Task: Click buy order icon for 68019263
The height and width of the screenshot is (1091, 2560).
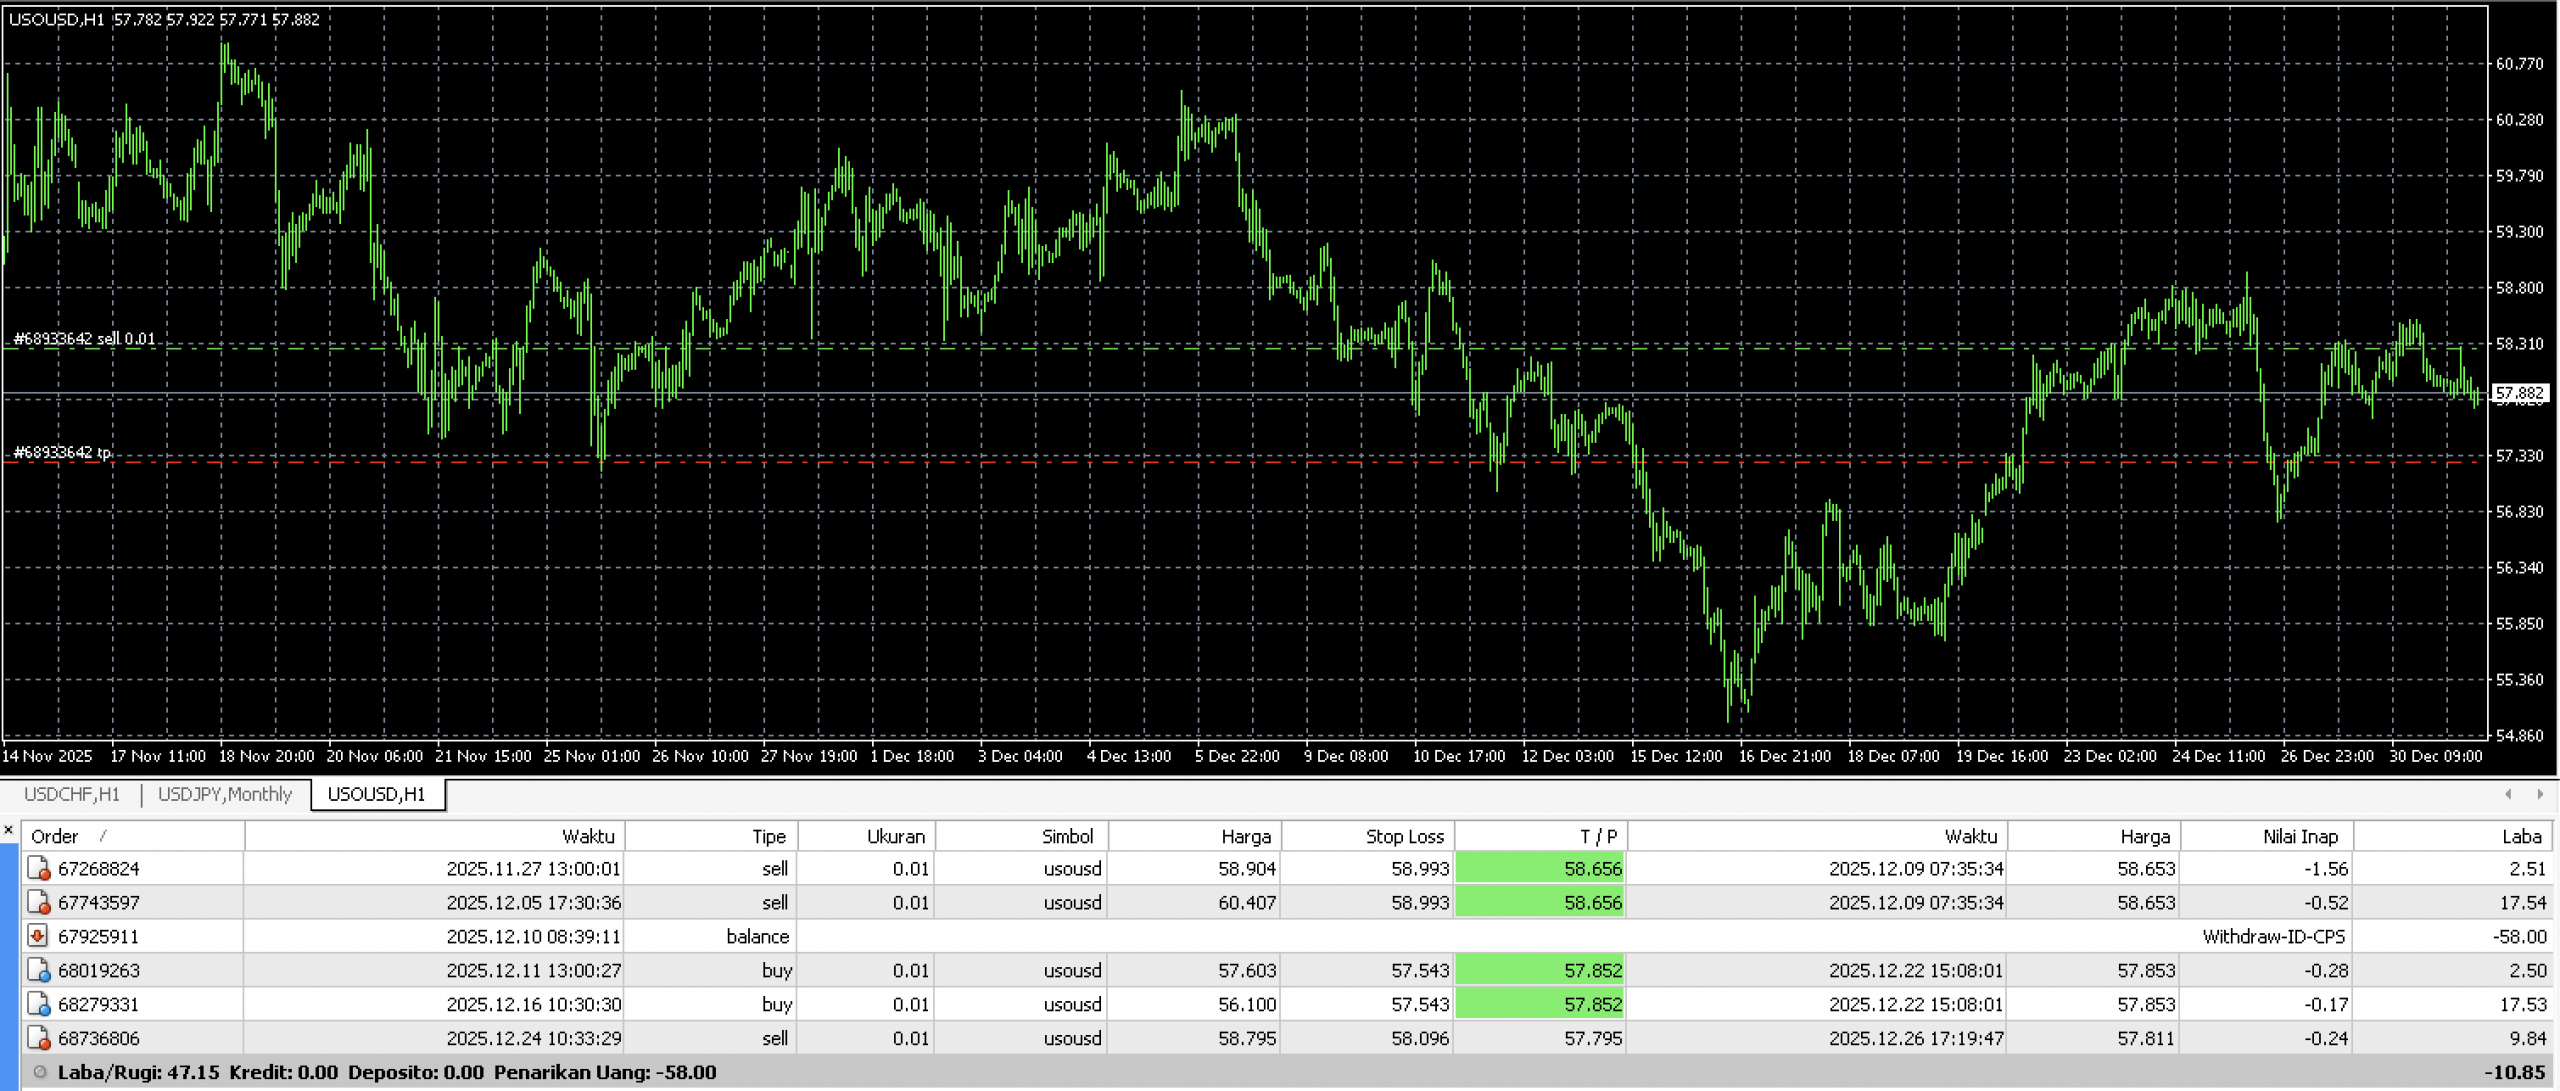Action: [38, 970]
